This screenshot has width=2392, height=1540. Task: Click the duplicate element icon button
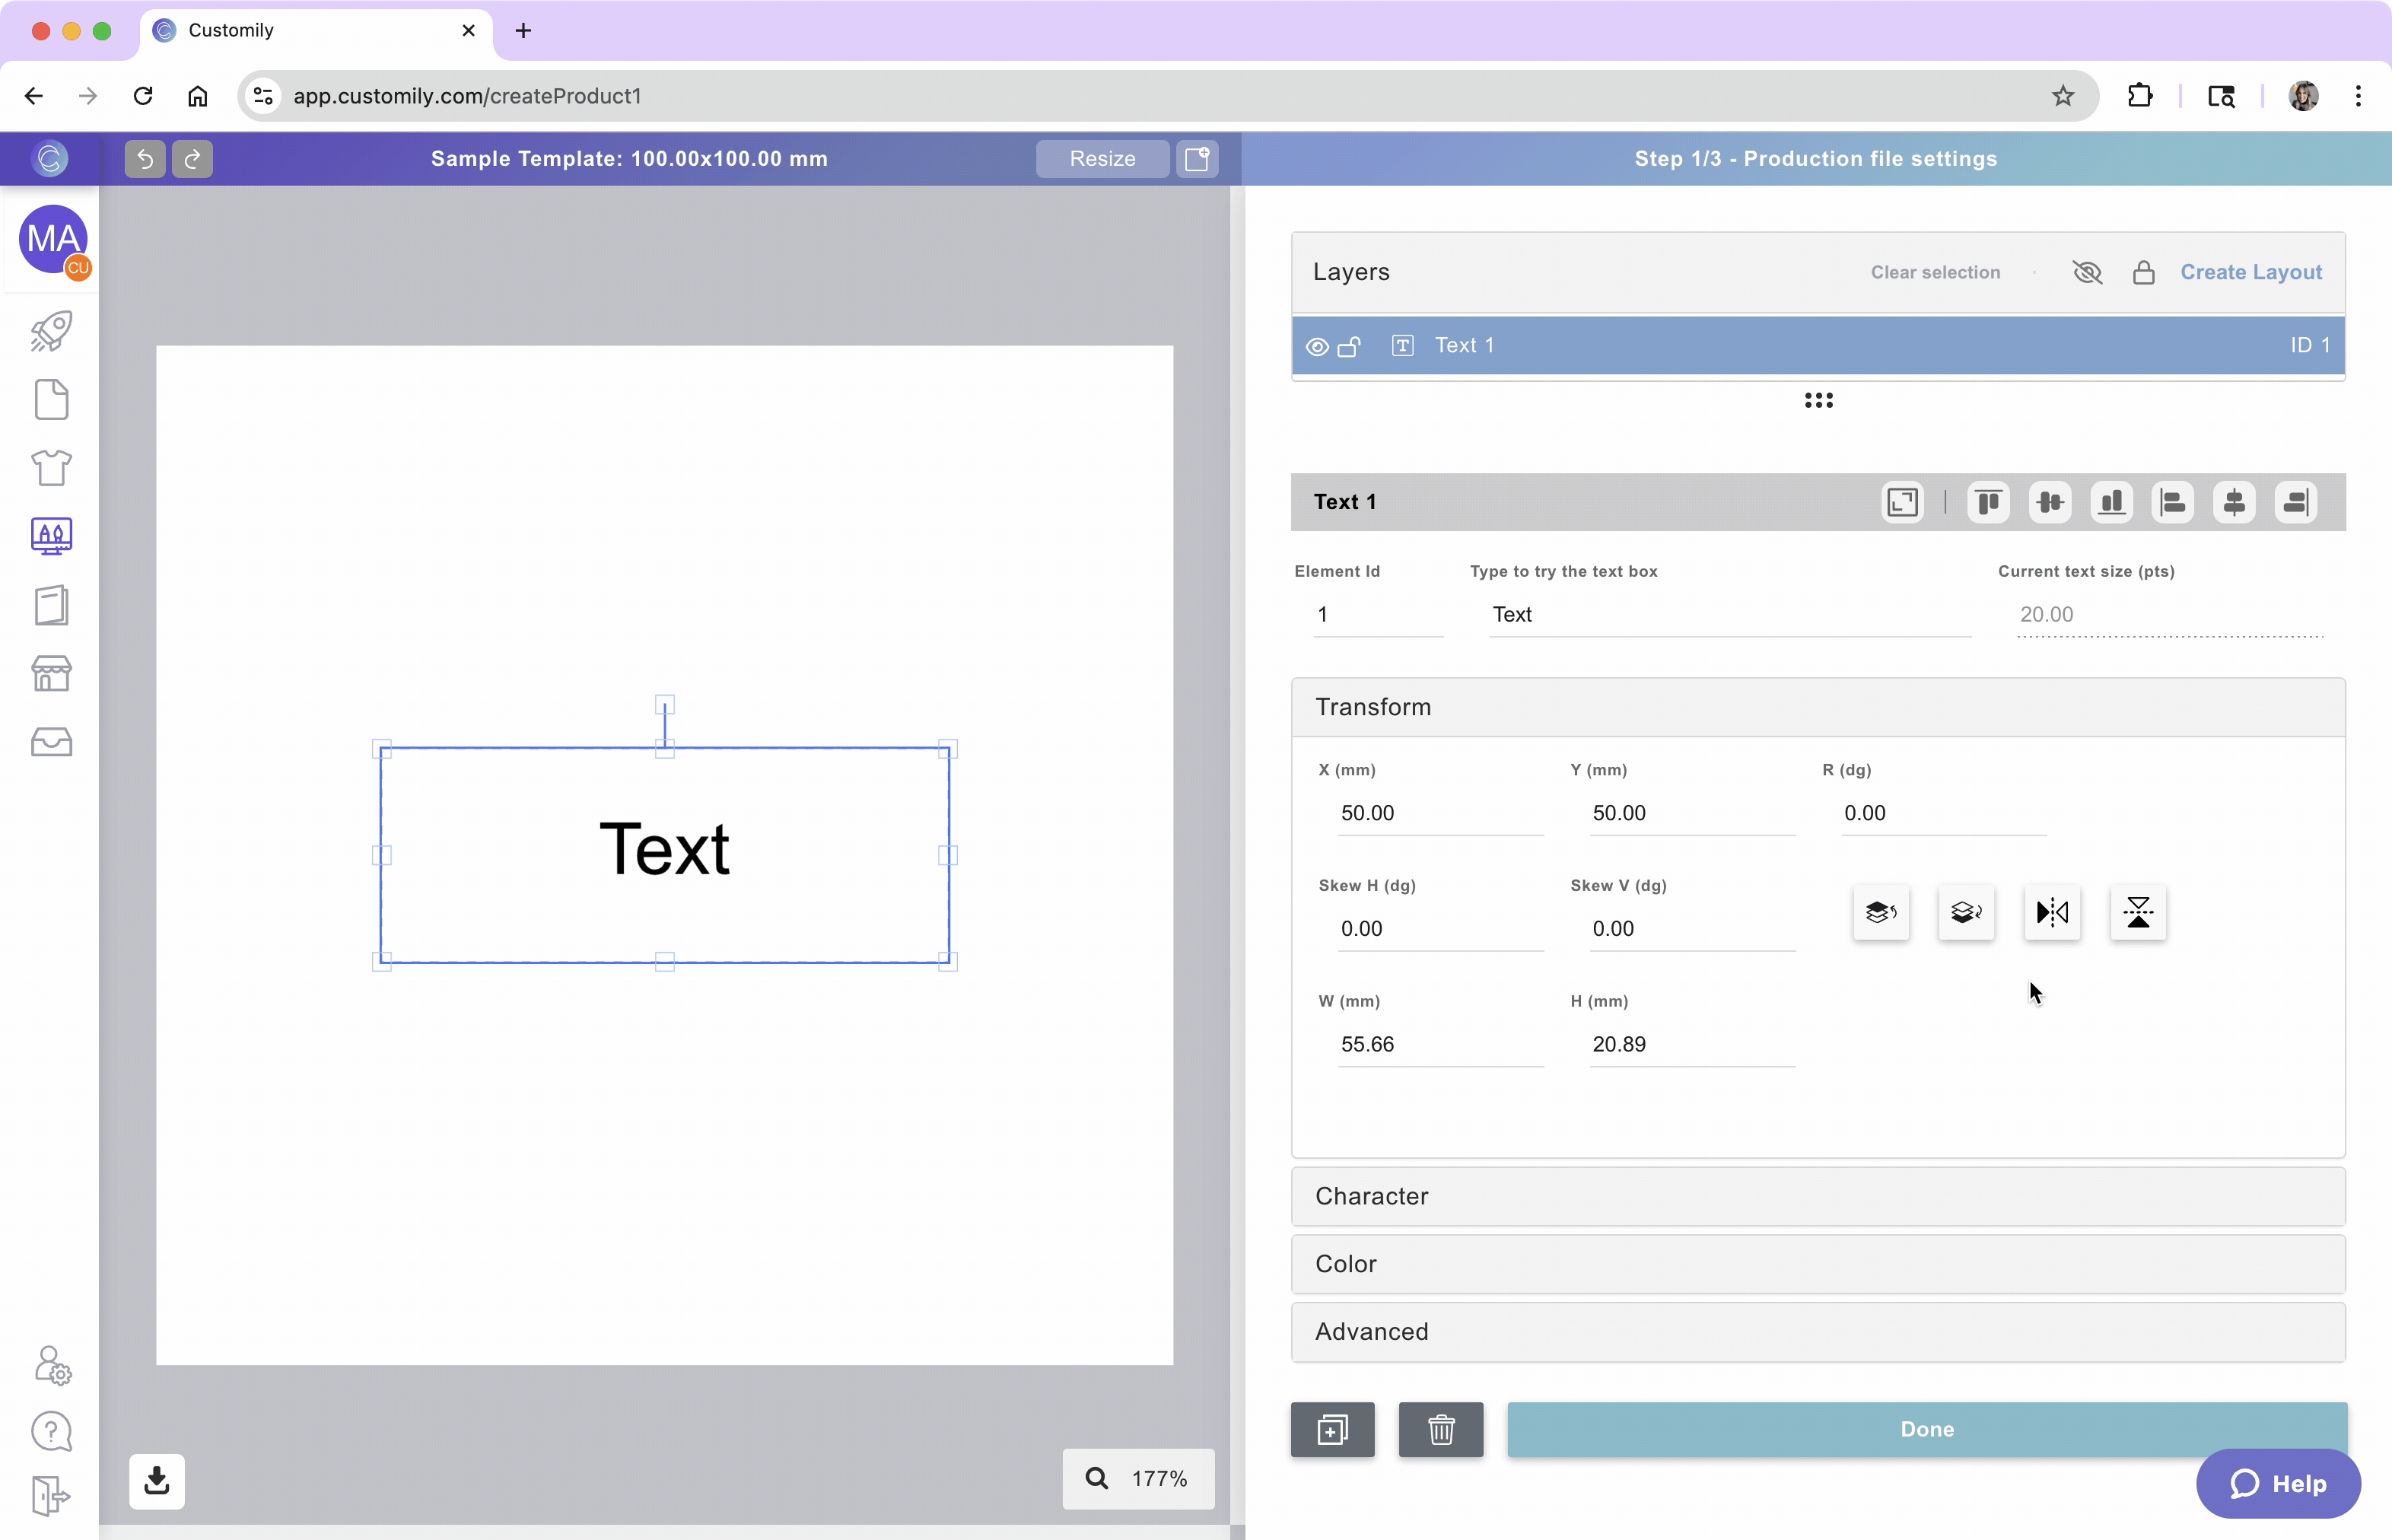coord(1332,1430)
